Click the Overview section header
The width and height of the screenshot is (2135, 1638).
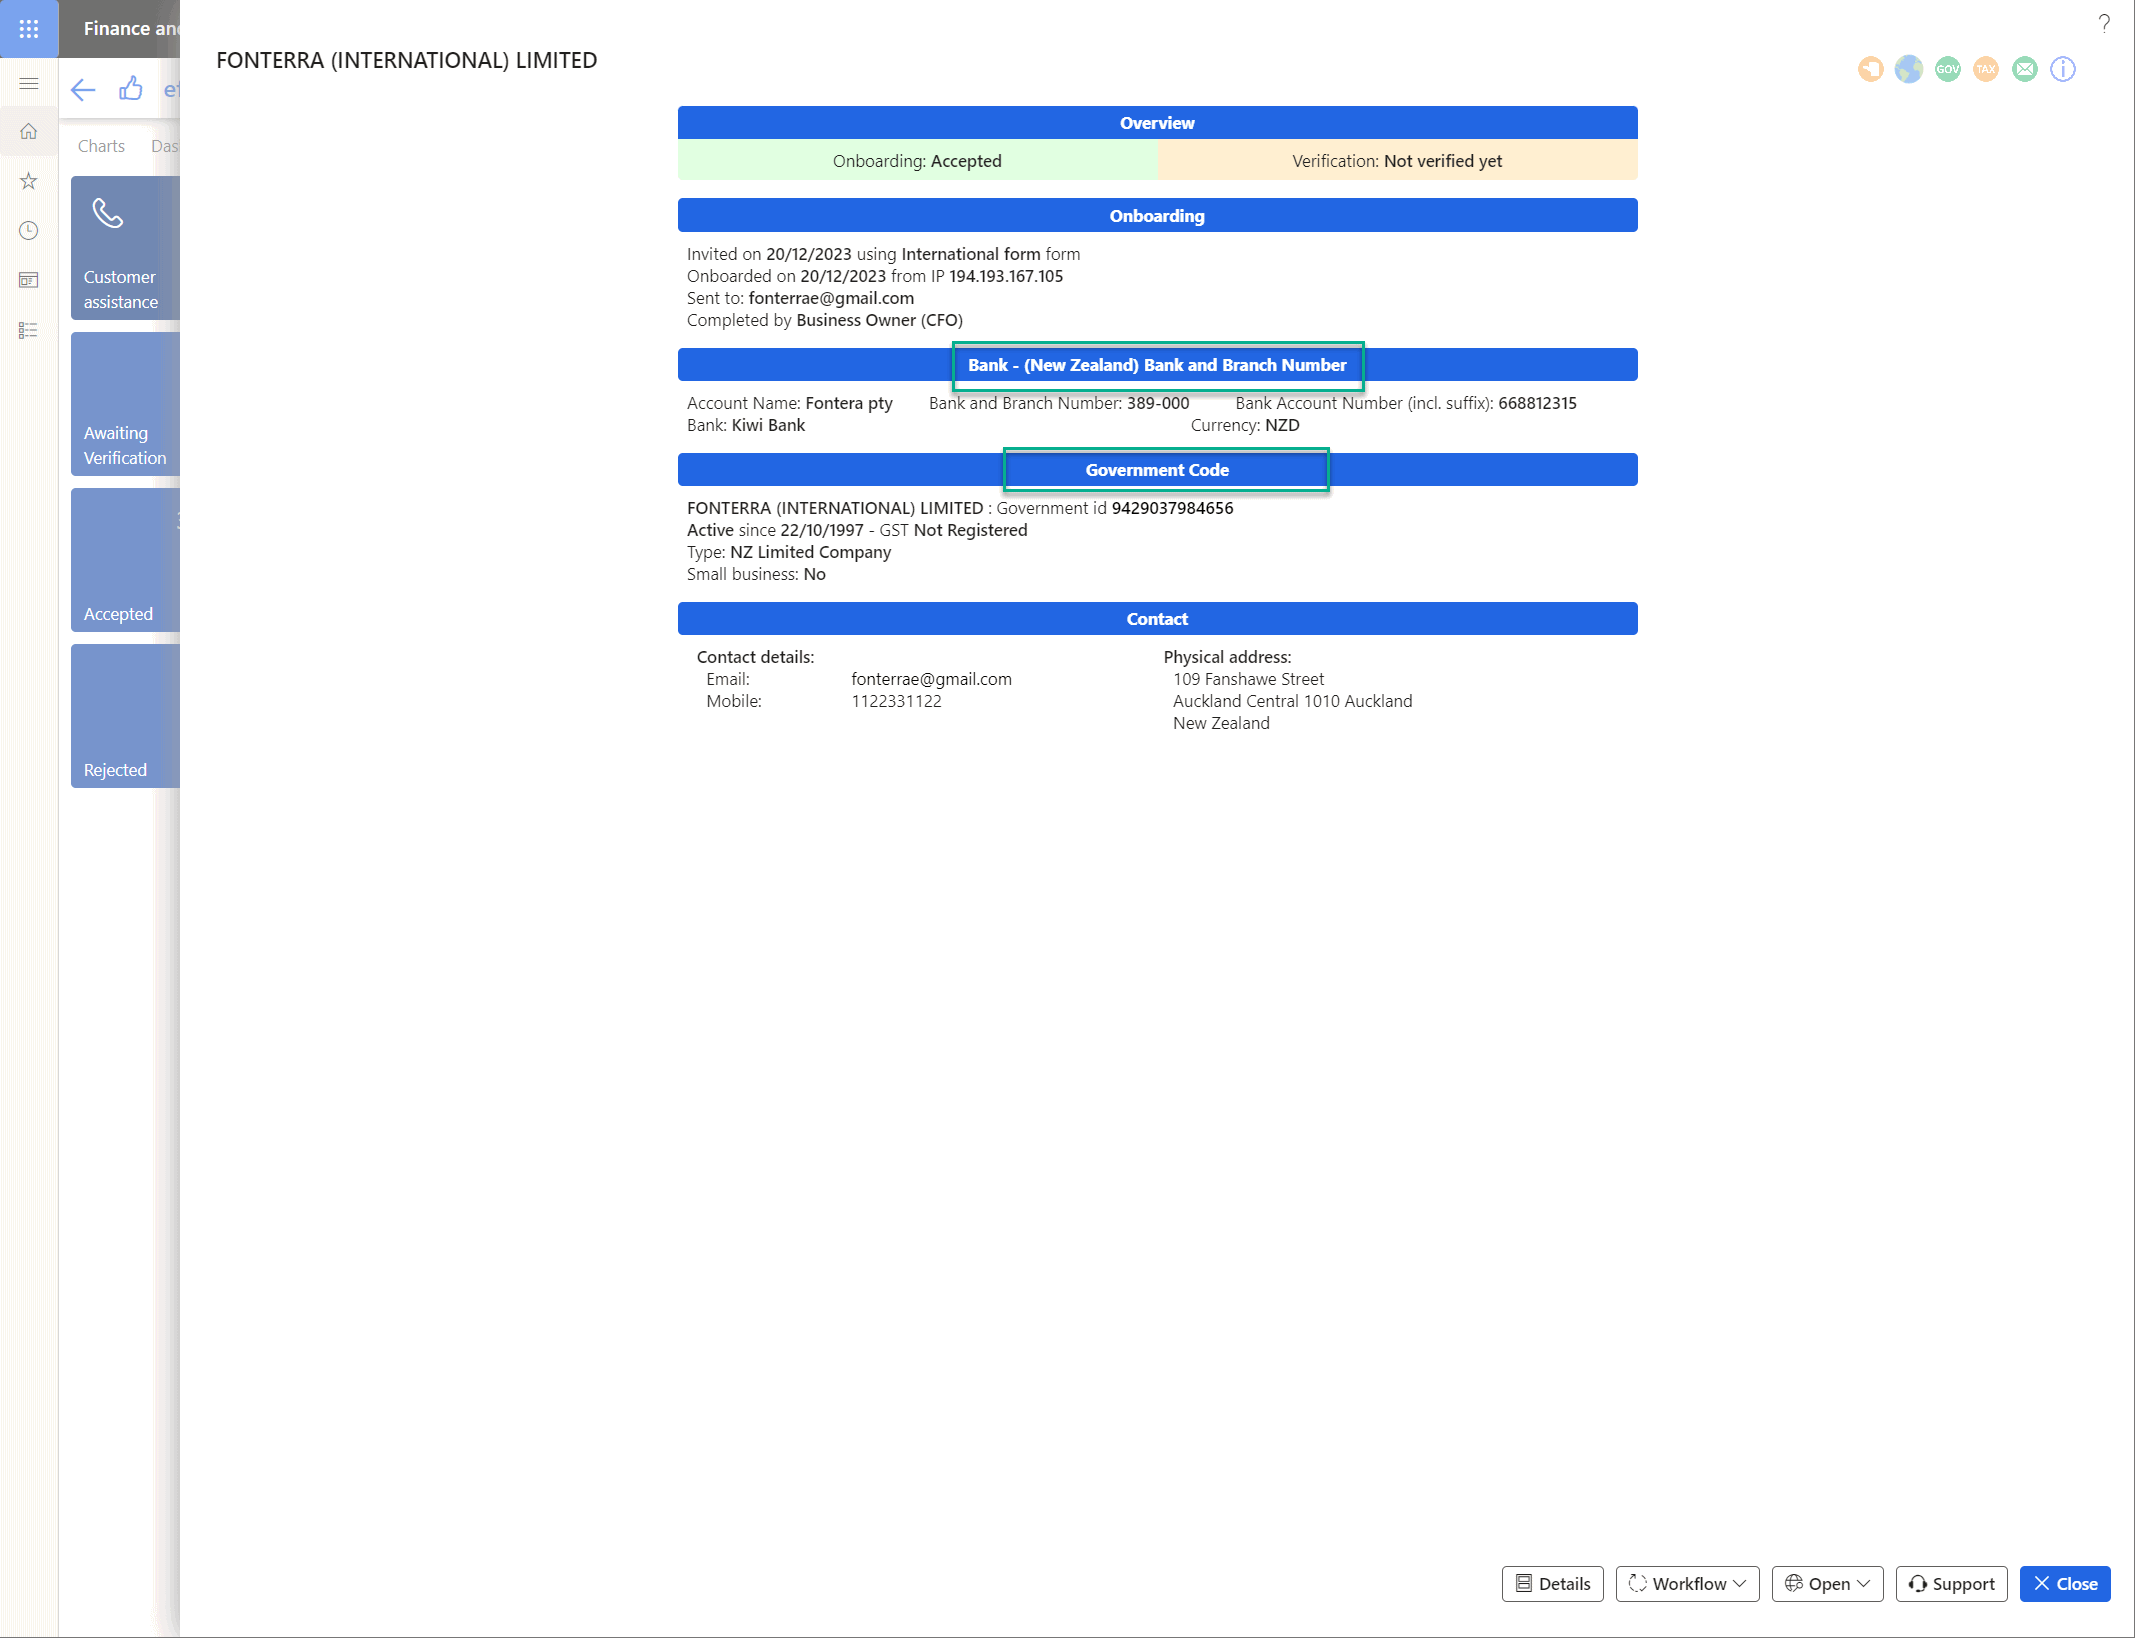(x=1158, y=123)
